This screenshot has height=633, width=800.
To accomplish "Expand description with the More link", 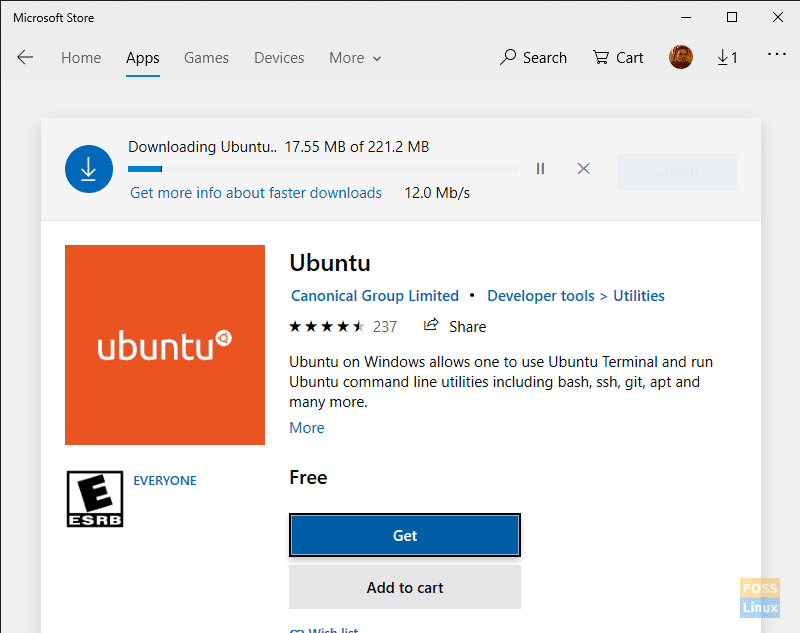I will coord(307,427).
